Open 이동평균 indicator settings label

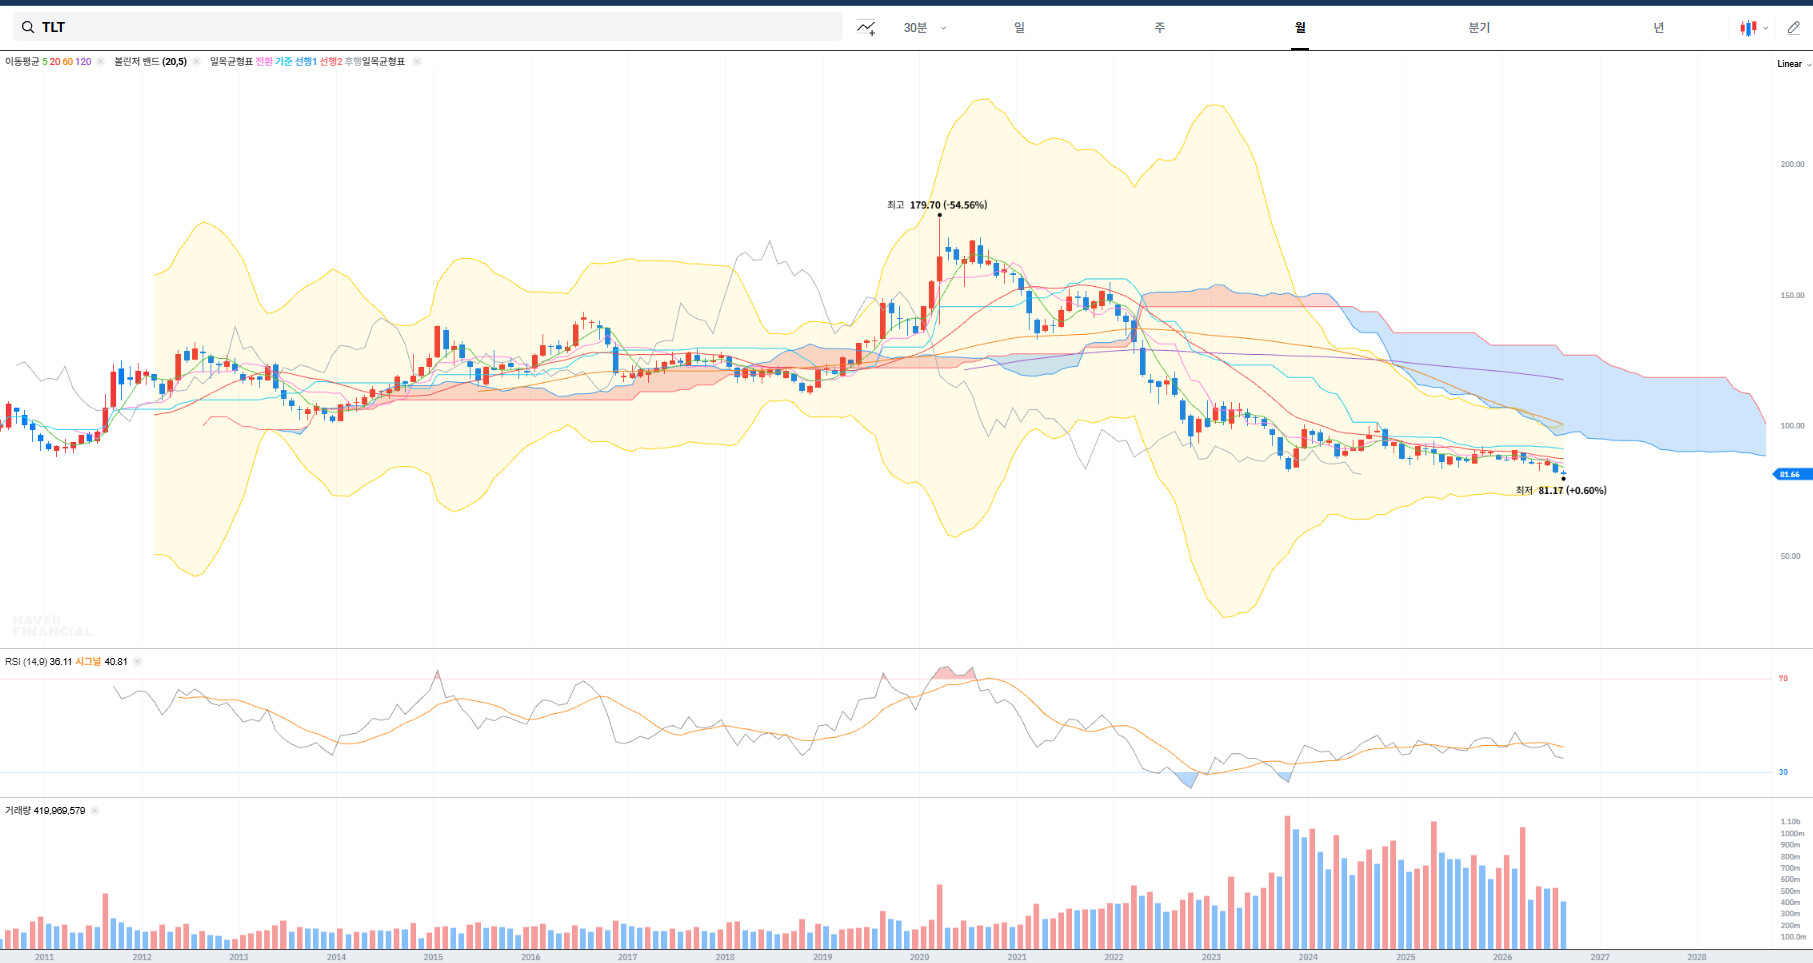(22, 62)
